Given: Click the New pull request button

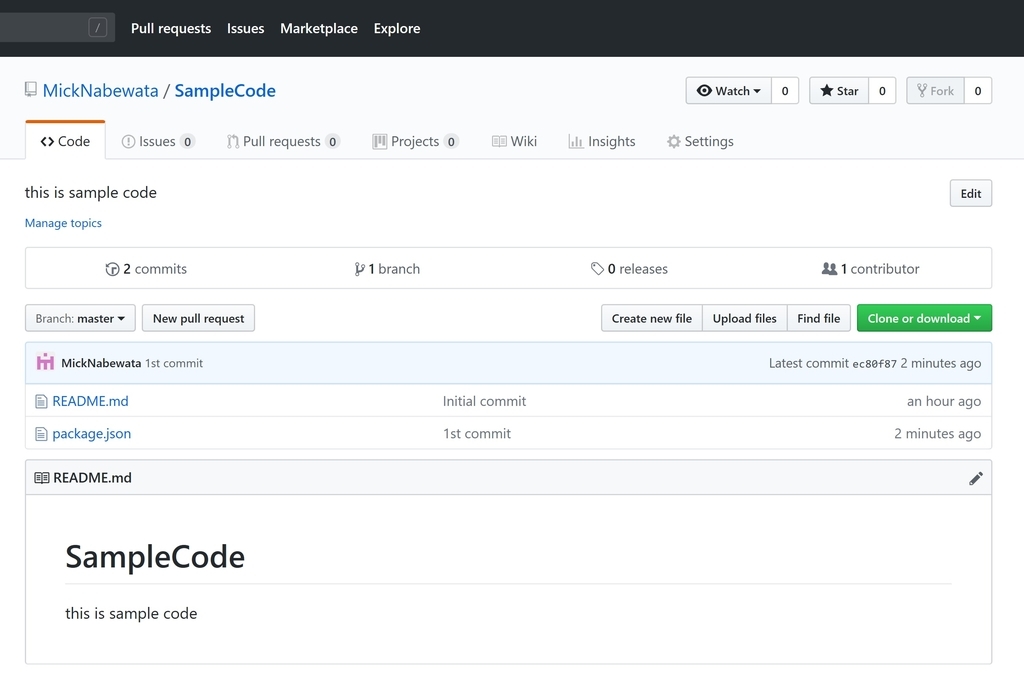Looking at the screenshot, I should click(198, 319).
